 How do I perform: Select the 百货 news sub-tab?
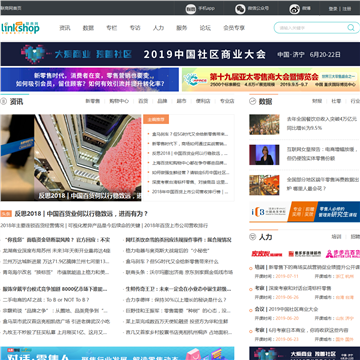click(143, 101)
